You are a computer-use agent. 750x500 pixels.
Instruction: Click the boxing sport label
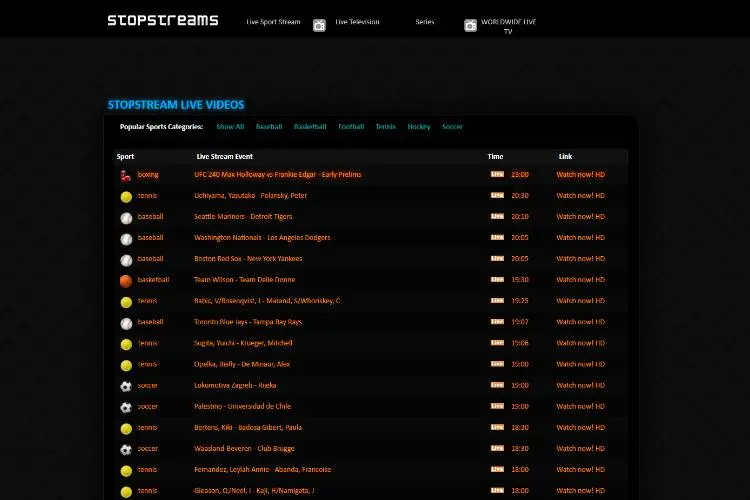click(148, 175)
